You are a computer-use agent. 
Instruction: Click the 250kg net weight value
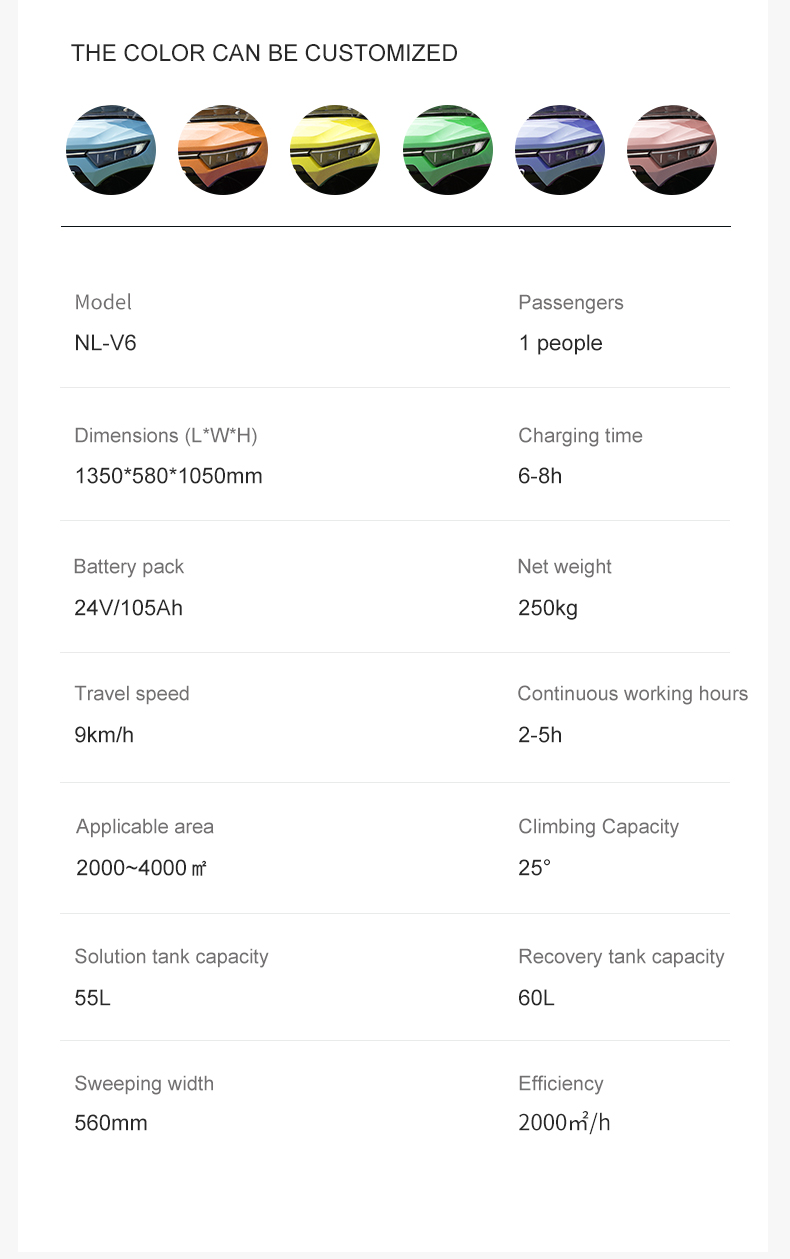pyautogui.click(x=548, y=608)
